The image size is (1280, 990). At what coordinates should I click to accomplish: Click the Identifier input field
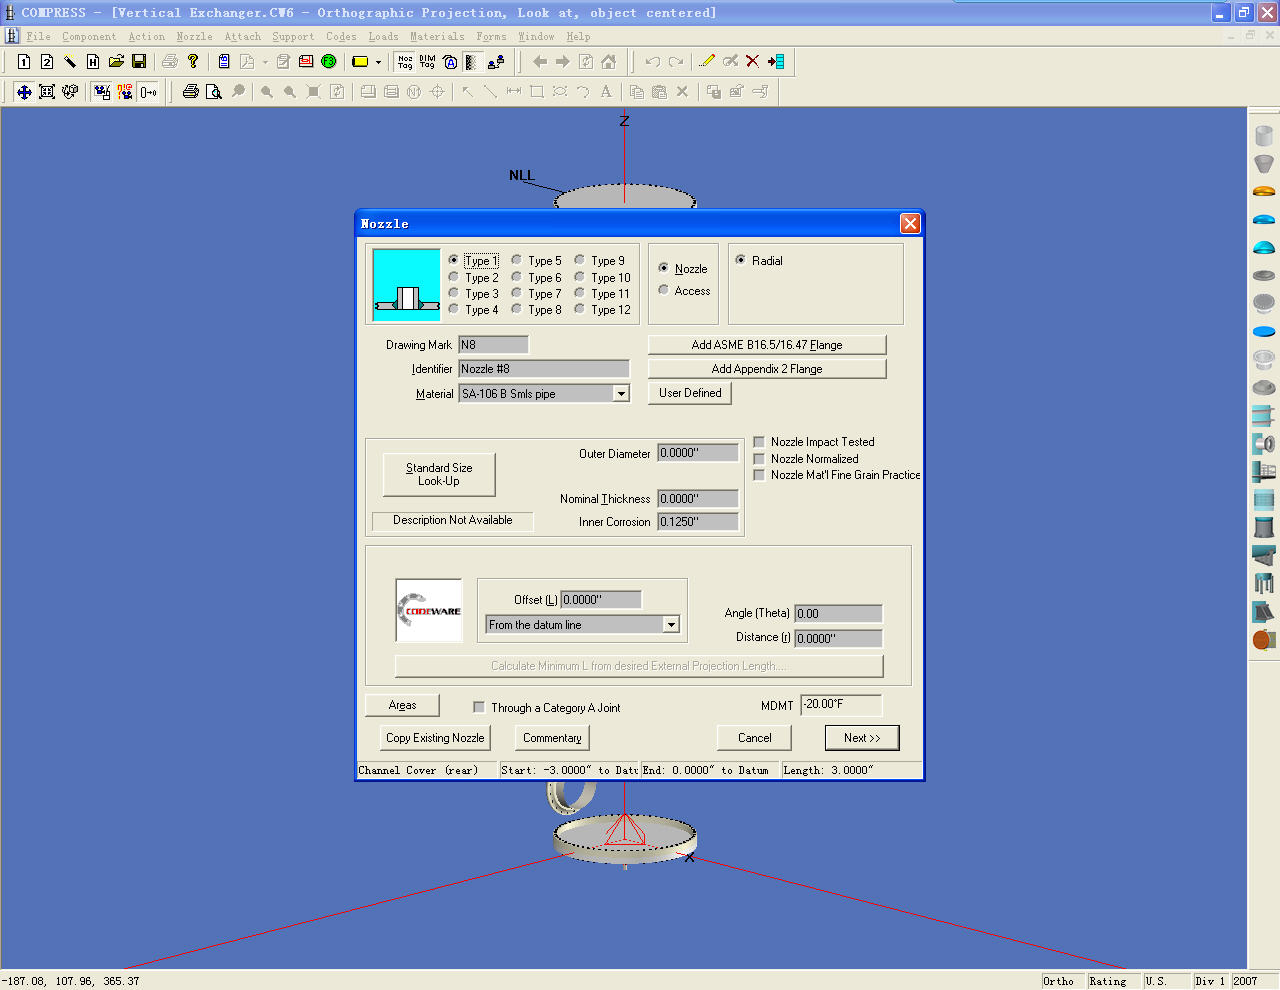click(544, 369)
